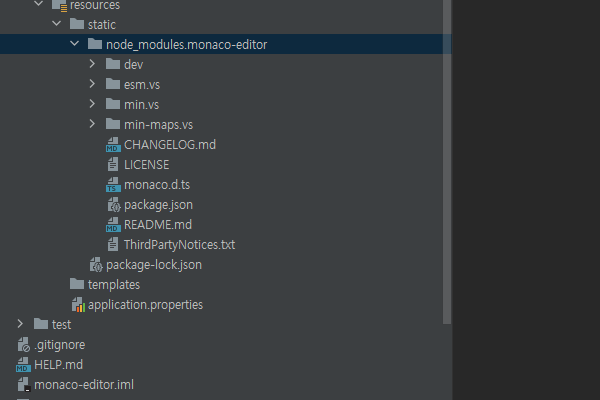Viewport: 600px width, 400px height.
Task: Click the templates folder icon
Action: point(77,284)
